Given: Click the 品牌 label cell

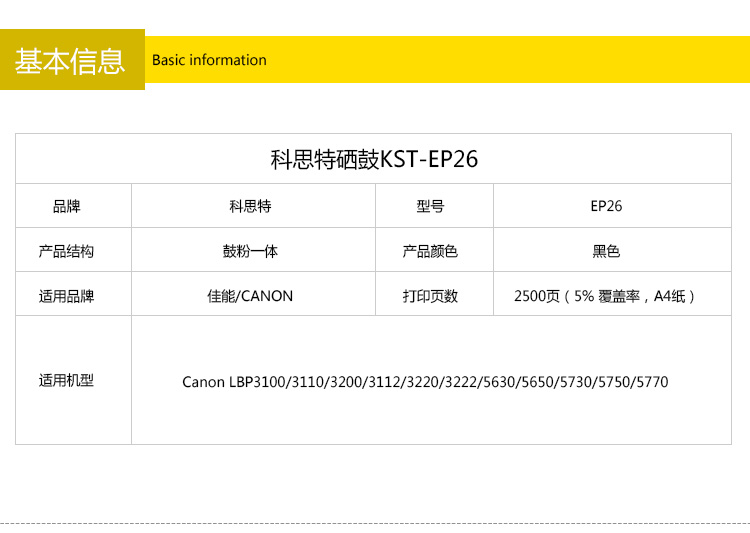Looking at the screenshot, I should click(66, 206).
